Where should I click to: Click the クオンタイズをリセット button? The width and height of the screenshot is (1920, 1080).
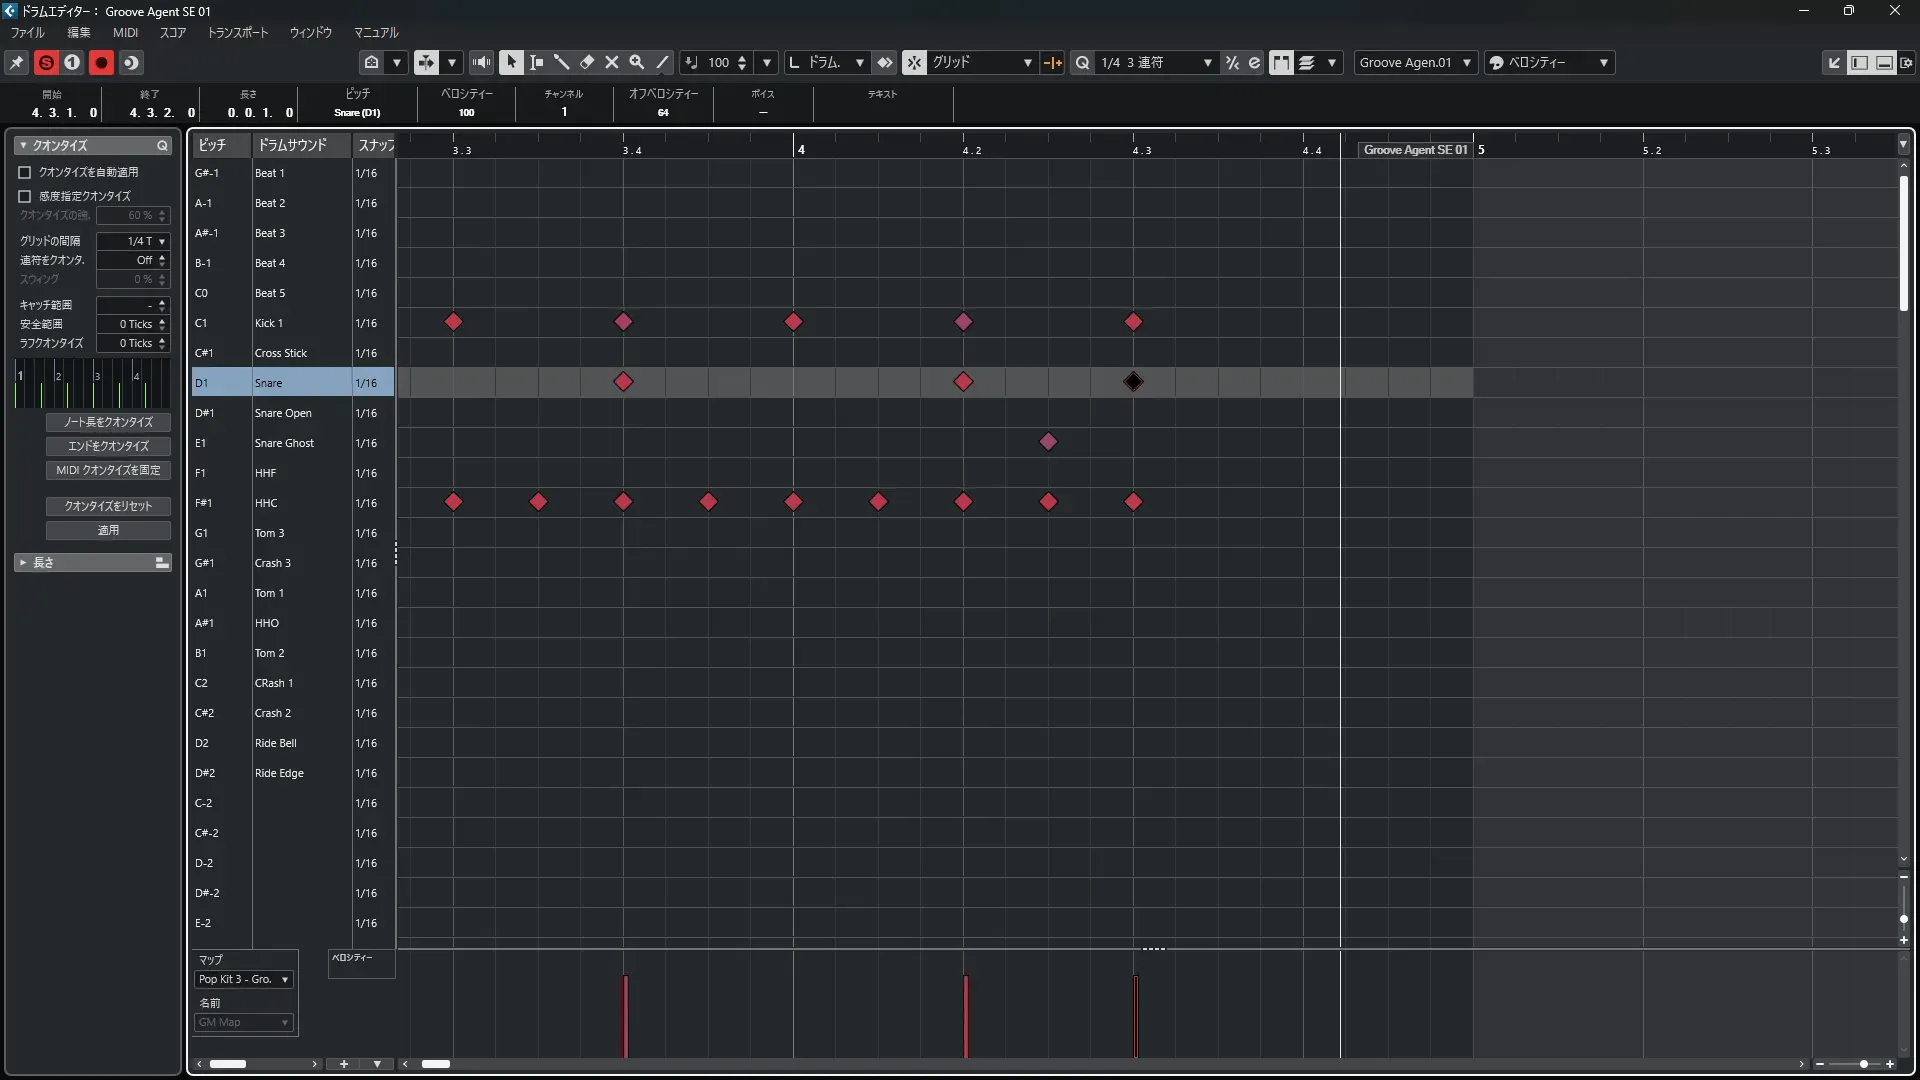tap(108, 506)
